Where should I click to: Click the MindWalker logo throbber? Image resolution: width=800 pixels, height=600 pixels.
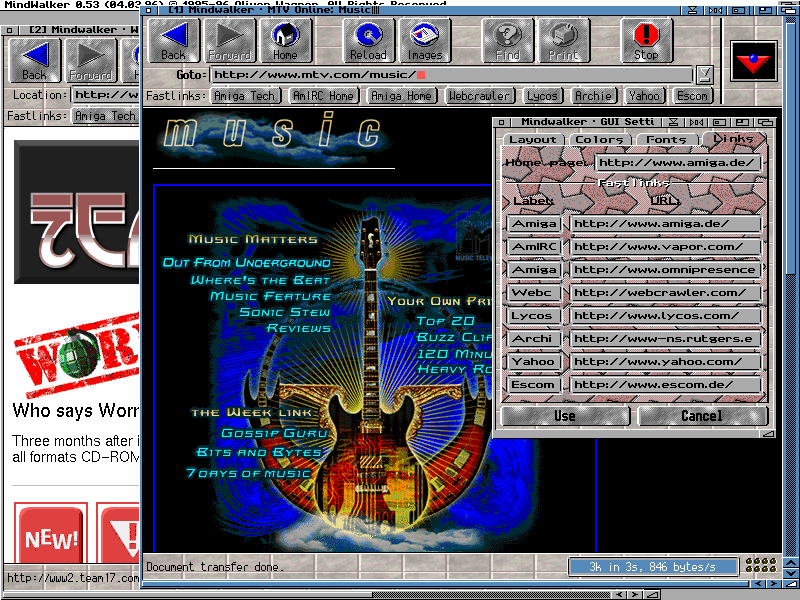tap(754, 61)
